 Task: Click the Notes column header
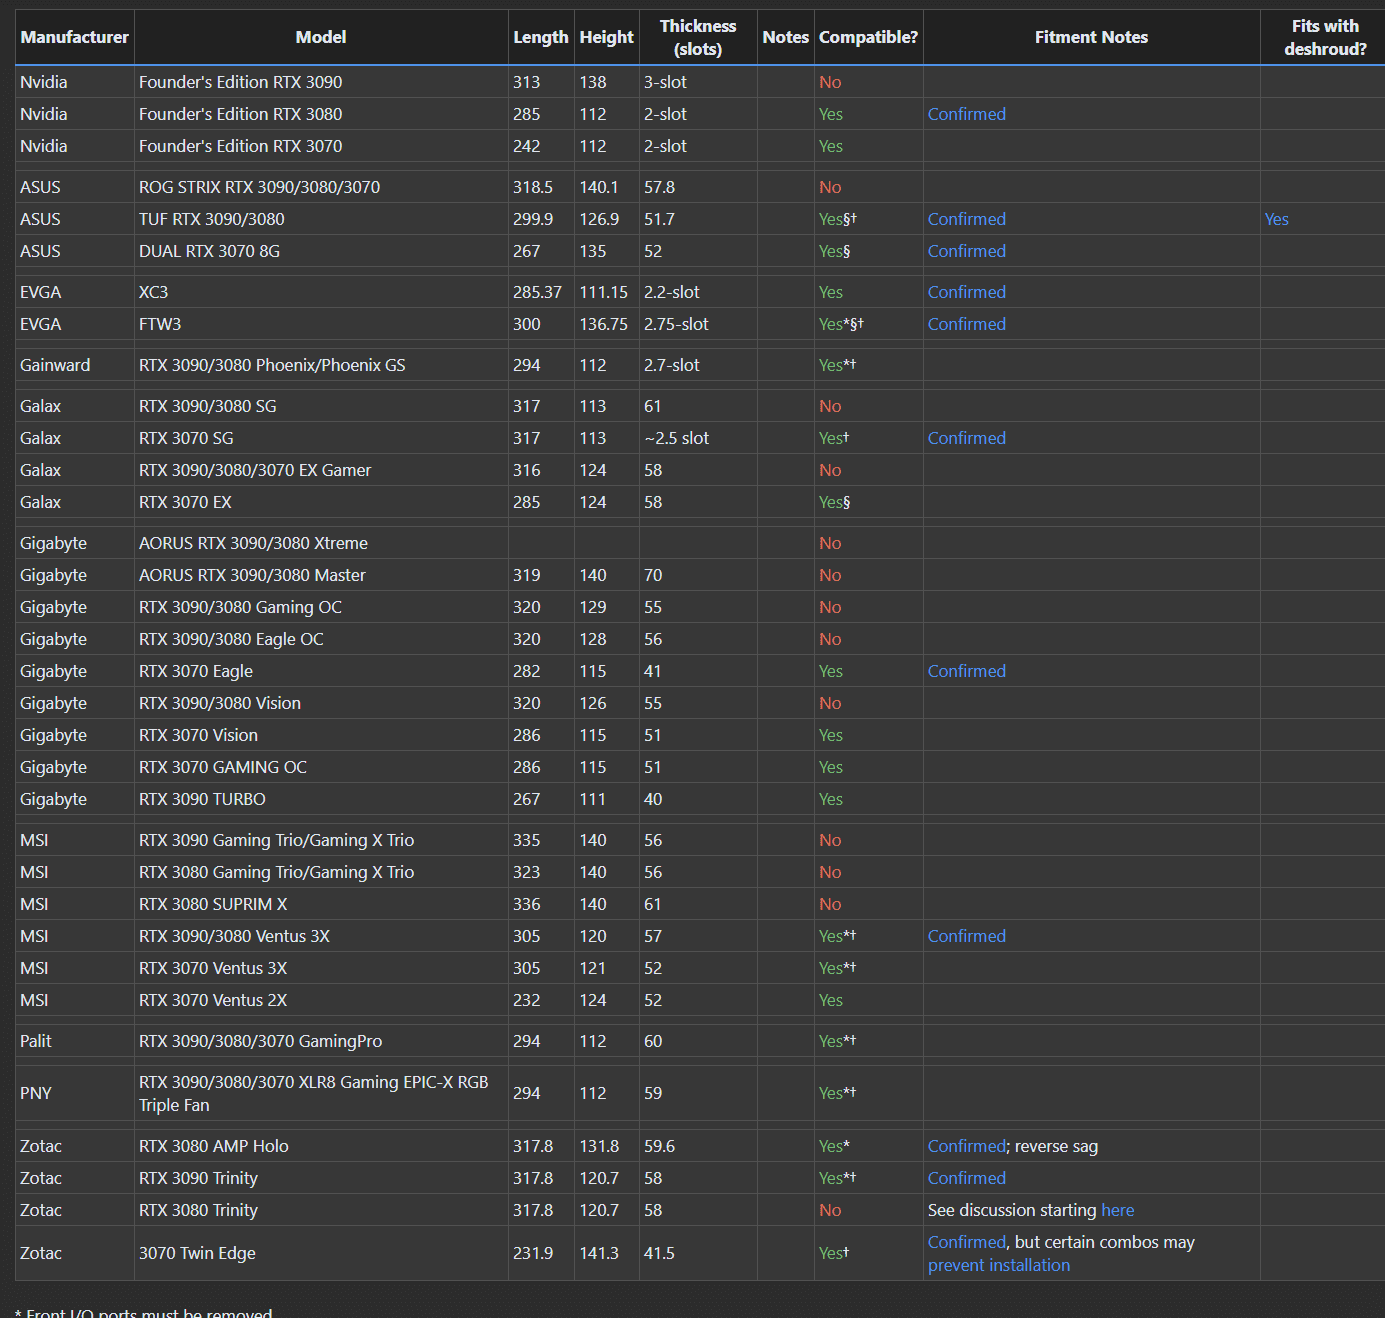tap(786, 37)
